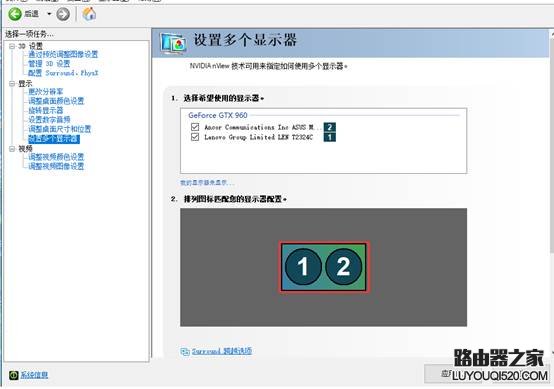554x389 pixels.
Task: Click the green Back arrow icon
Action: point(15,14)
